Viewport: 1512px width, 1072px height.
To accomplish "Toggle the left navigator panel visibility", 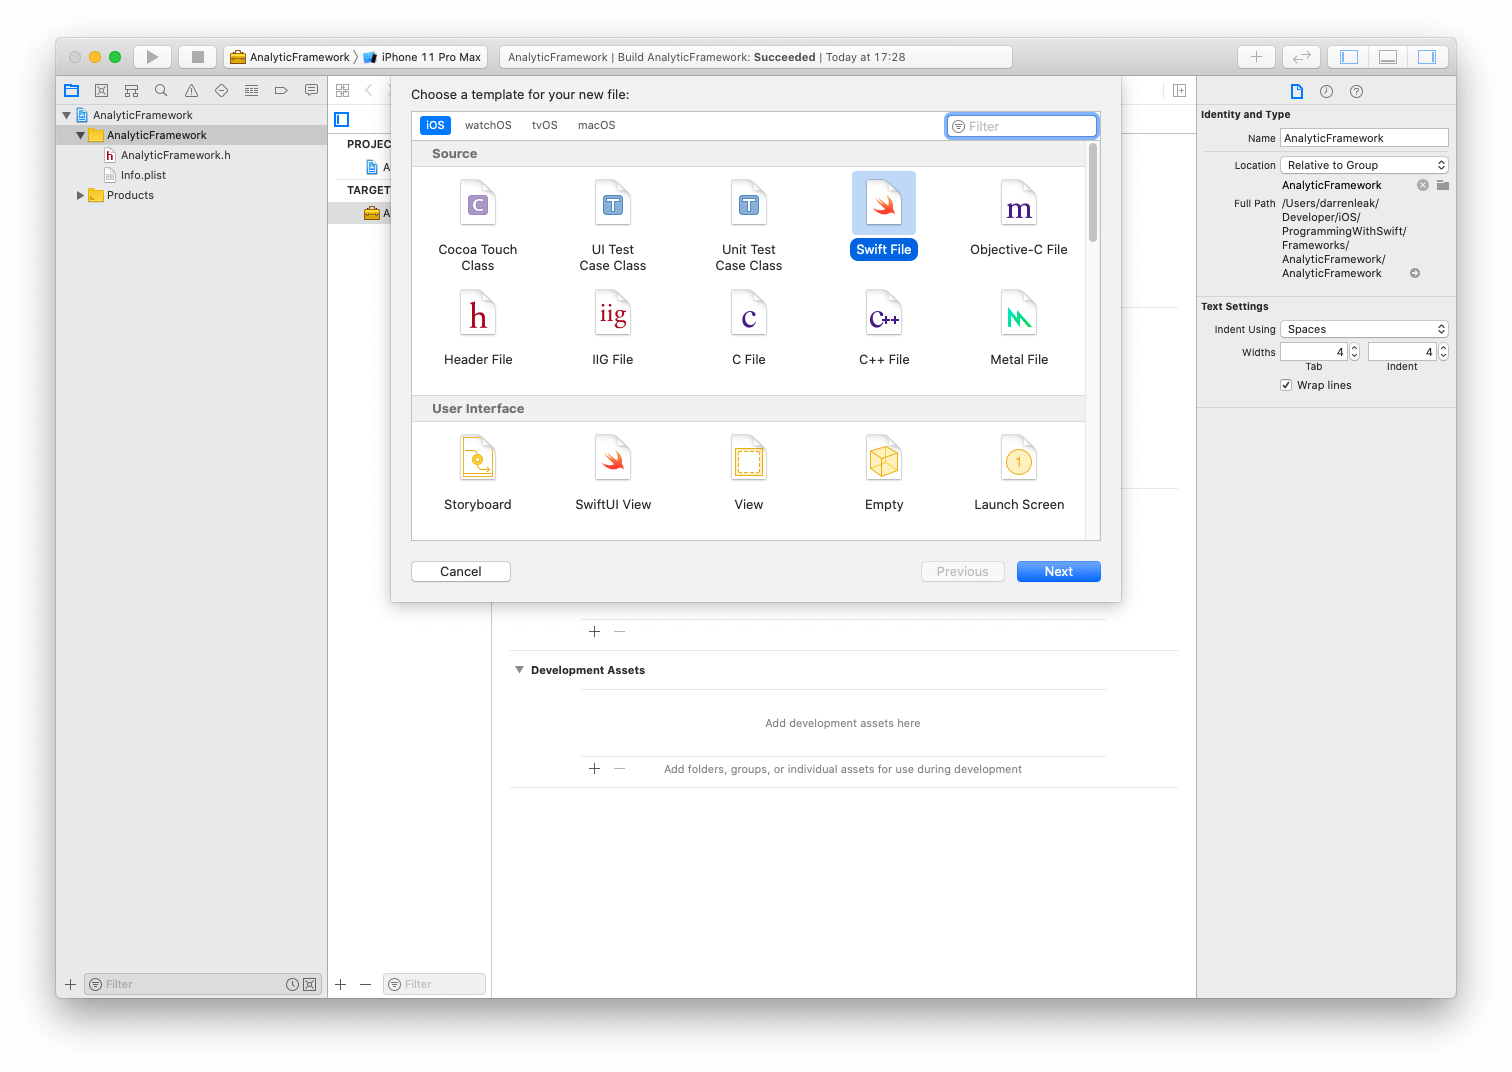I will pyautogui.click(x=1349, y=57).
